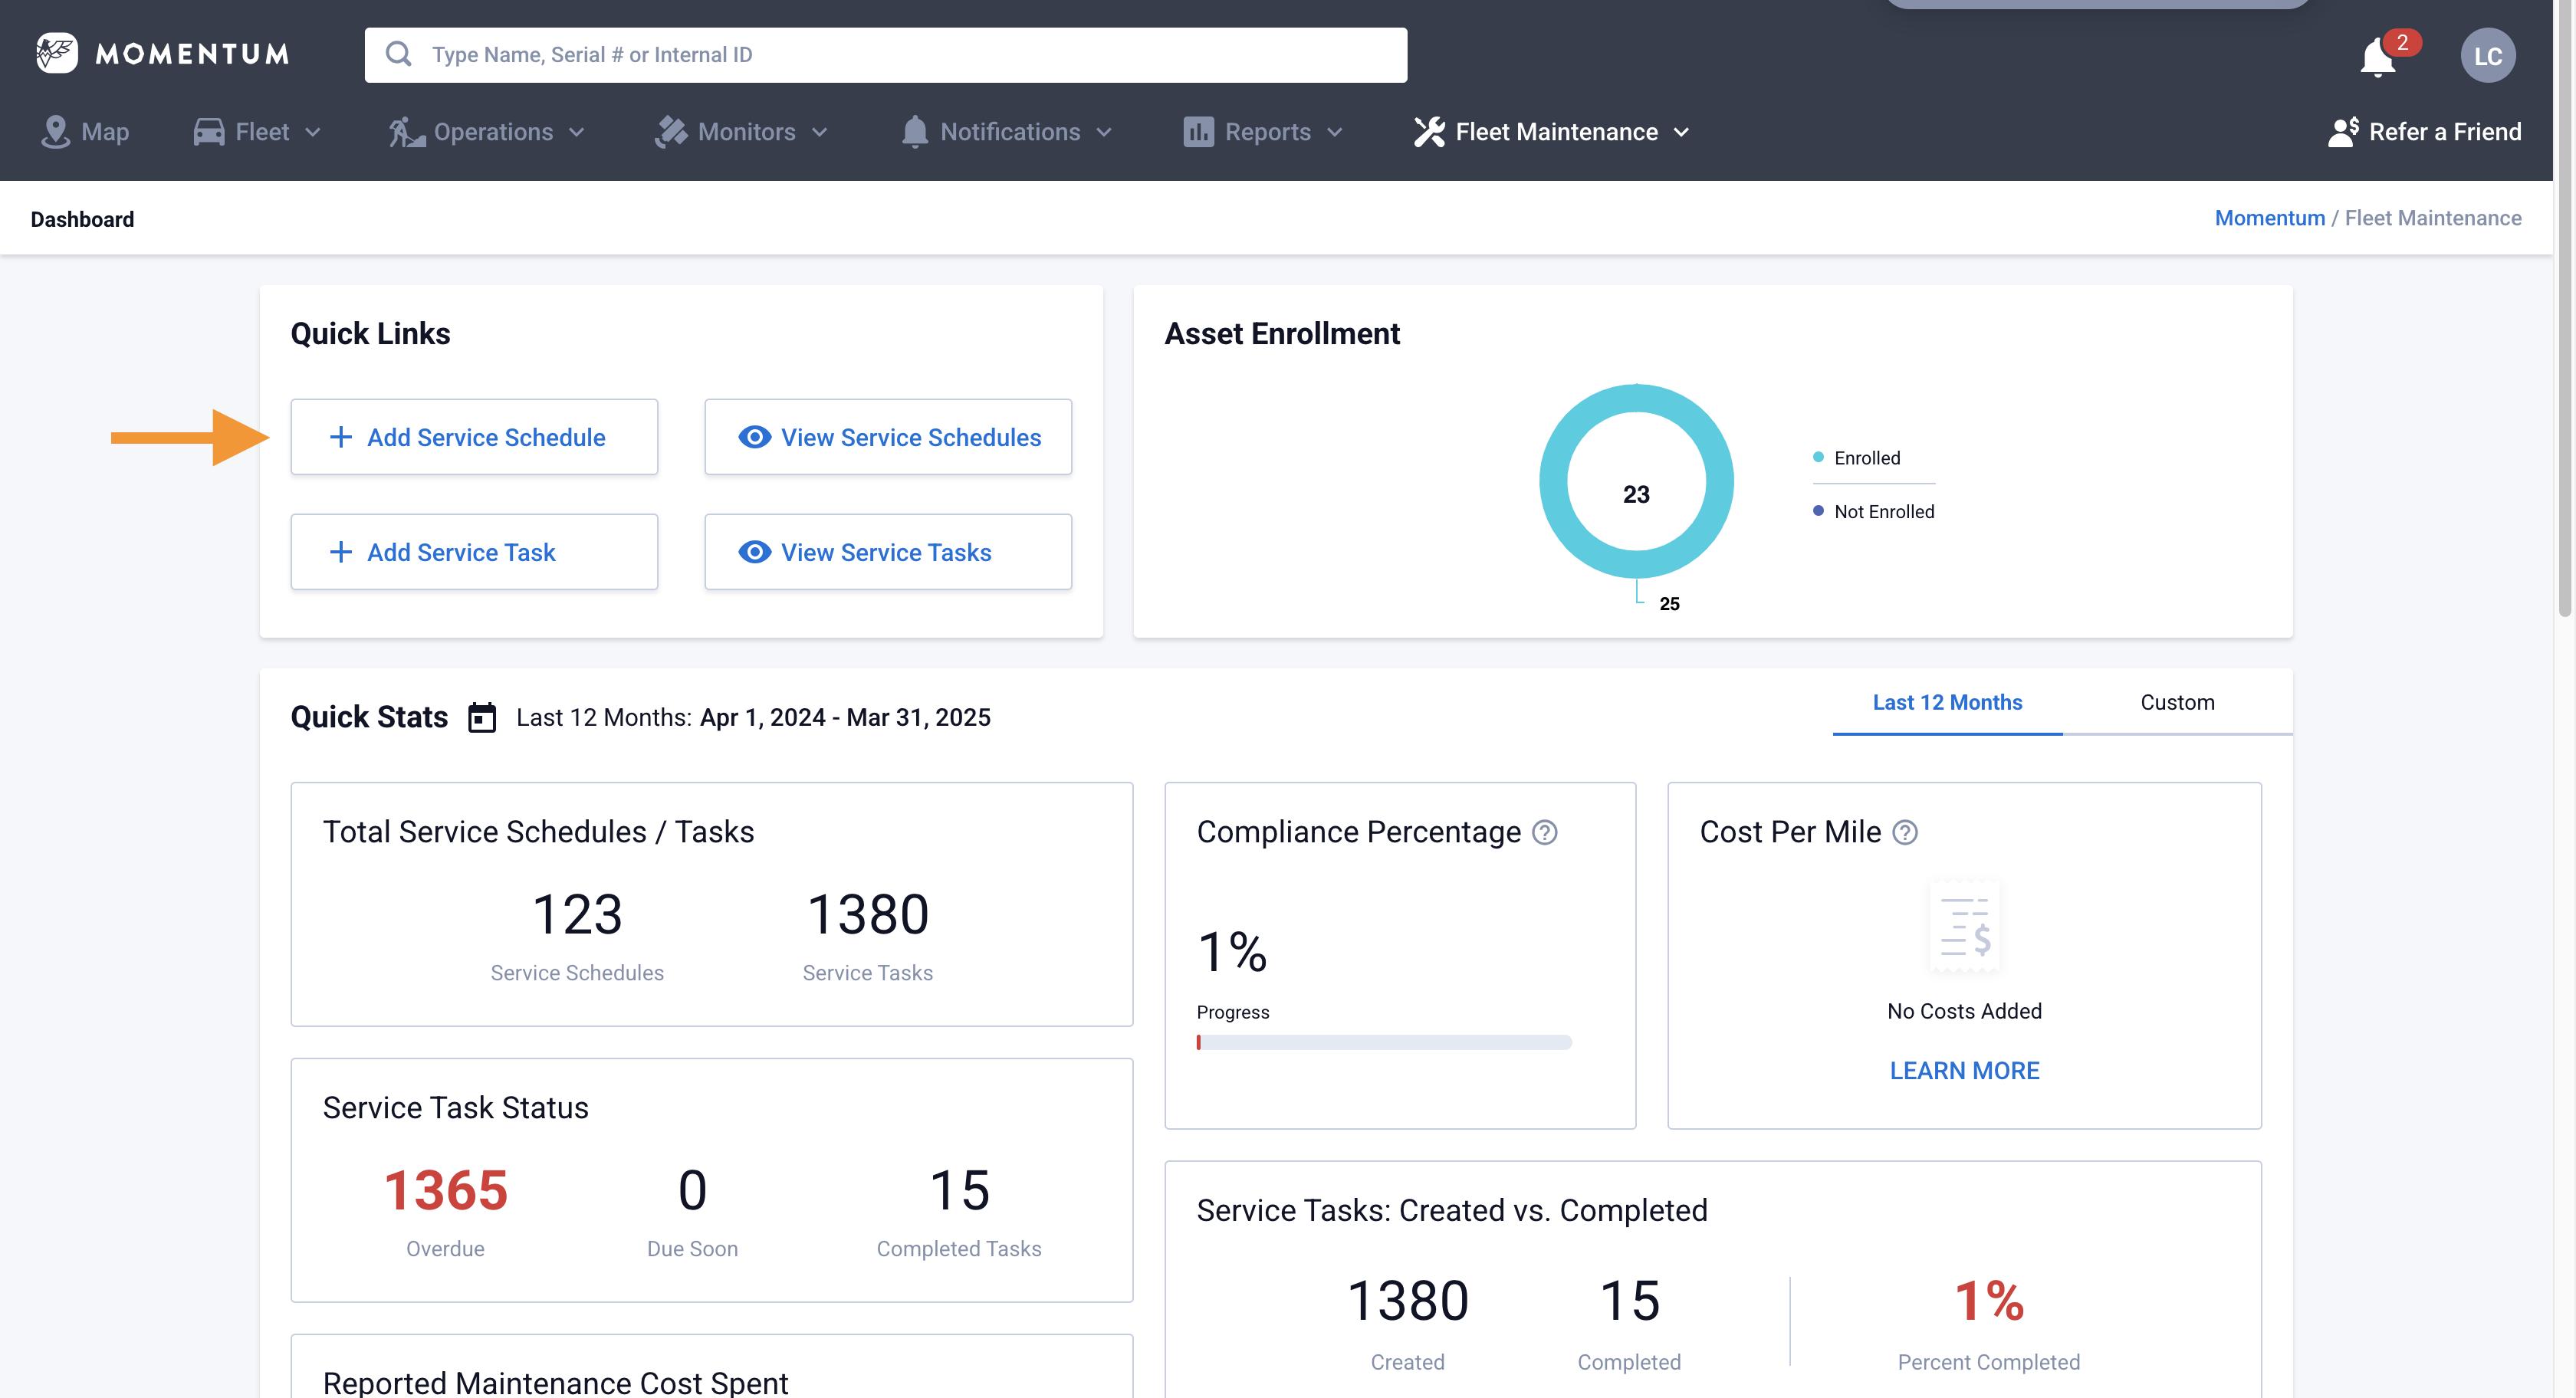Image resolution: width=2576 pixels, height=1398 pixels.
Task: Click the Compliance Percentage help icon
Action: 1544,832
